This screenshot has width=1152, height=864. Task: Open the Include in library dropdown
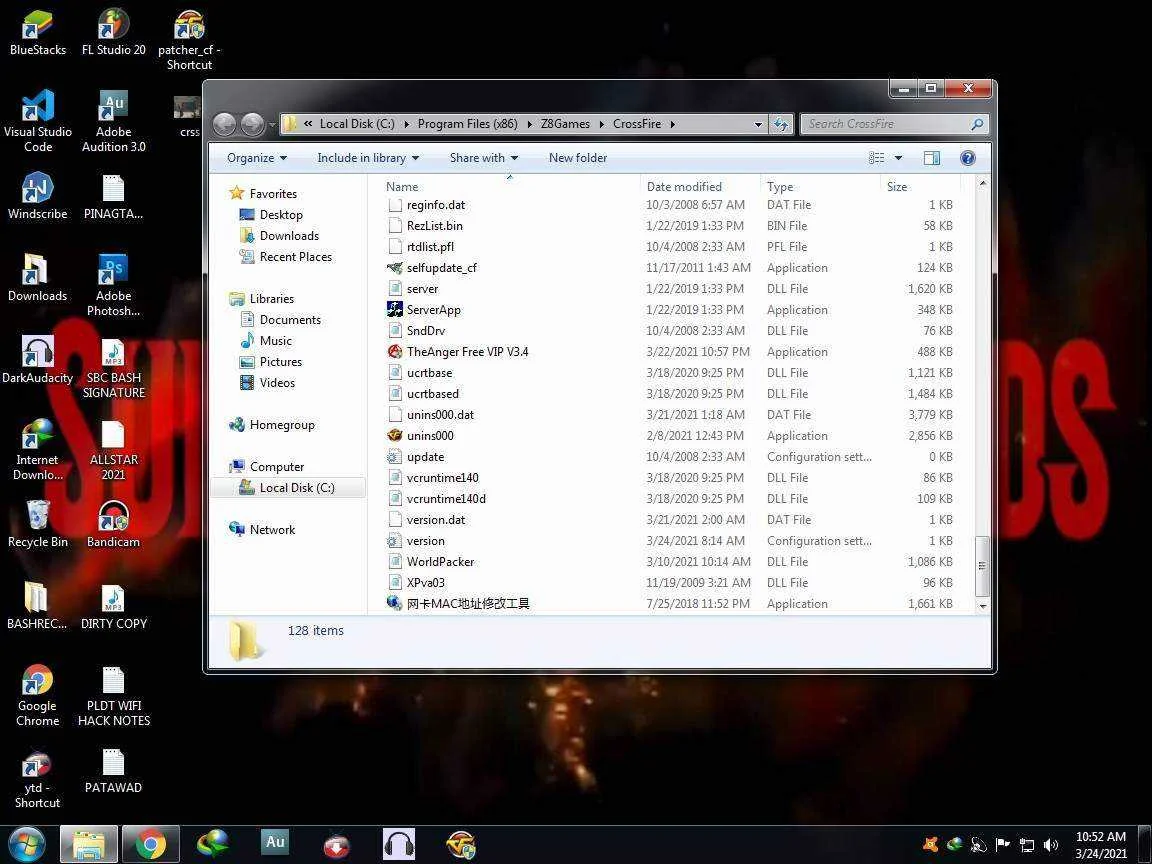pos(368,158)
